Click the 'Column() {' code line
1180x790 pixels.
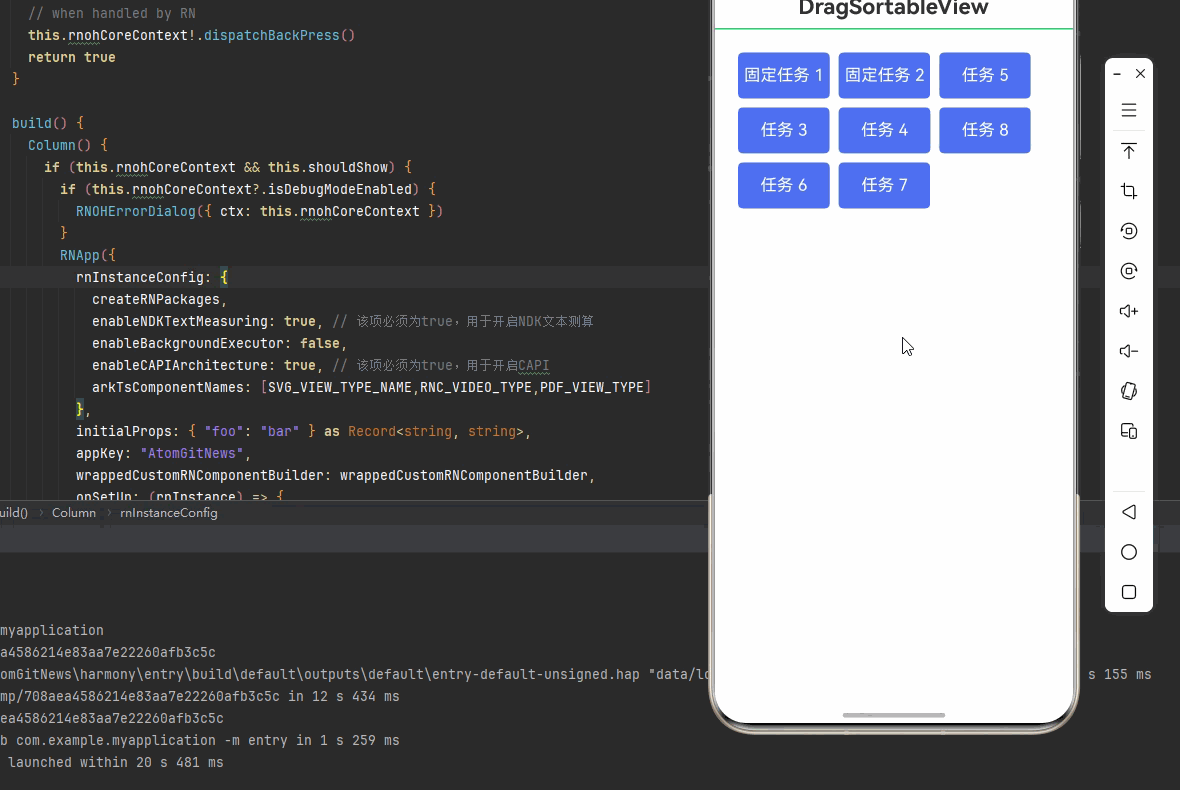(68, 145)
